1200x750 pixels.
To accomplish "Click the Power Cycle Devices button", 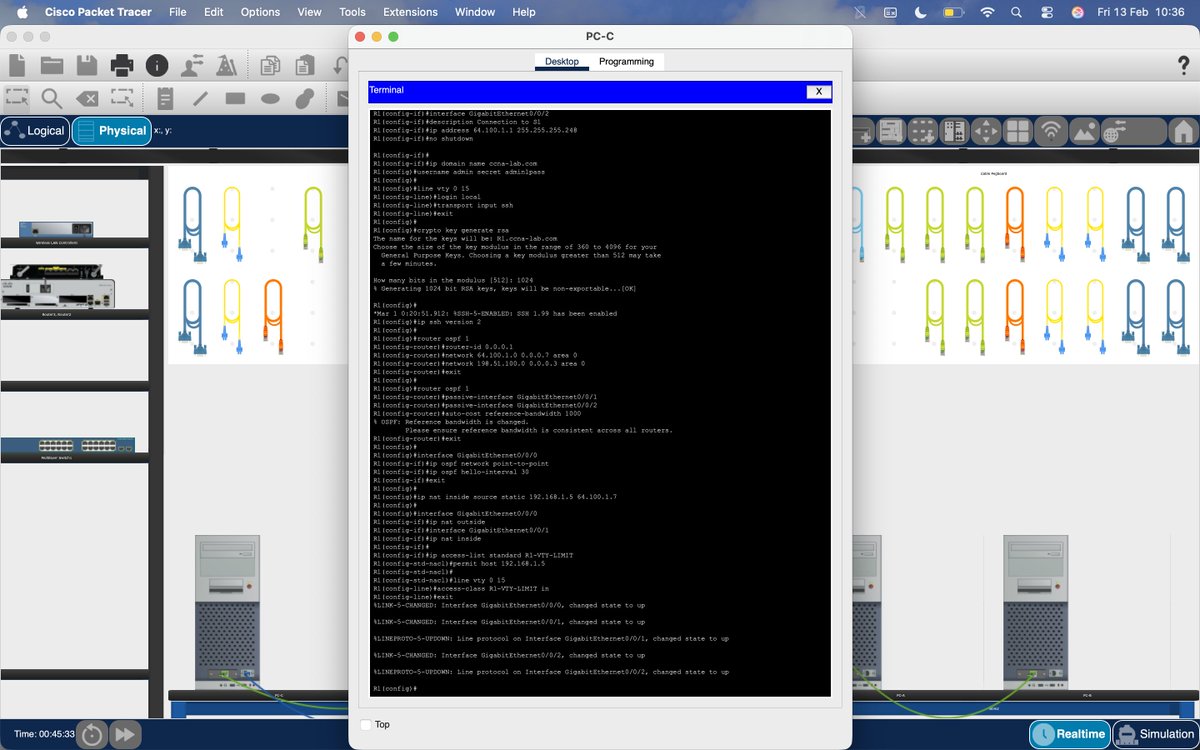I will point(92,734).
